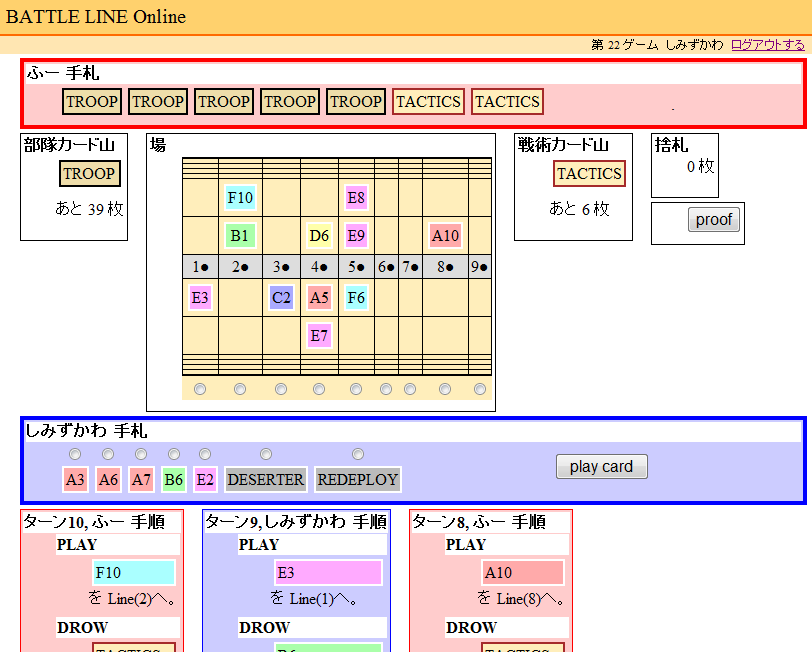Image resolution: width=812 pixels, height=652 pixels.
Task: Click the A10 card on the board
Action: 445,236
